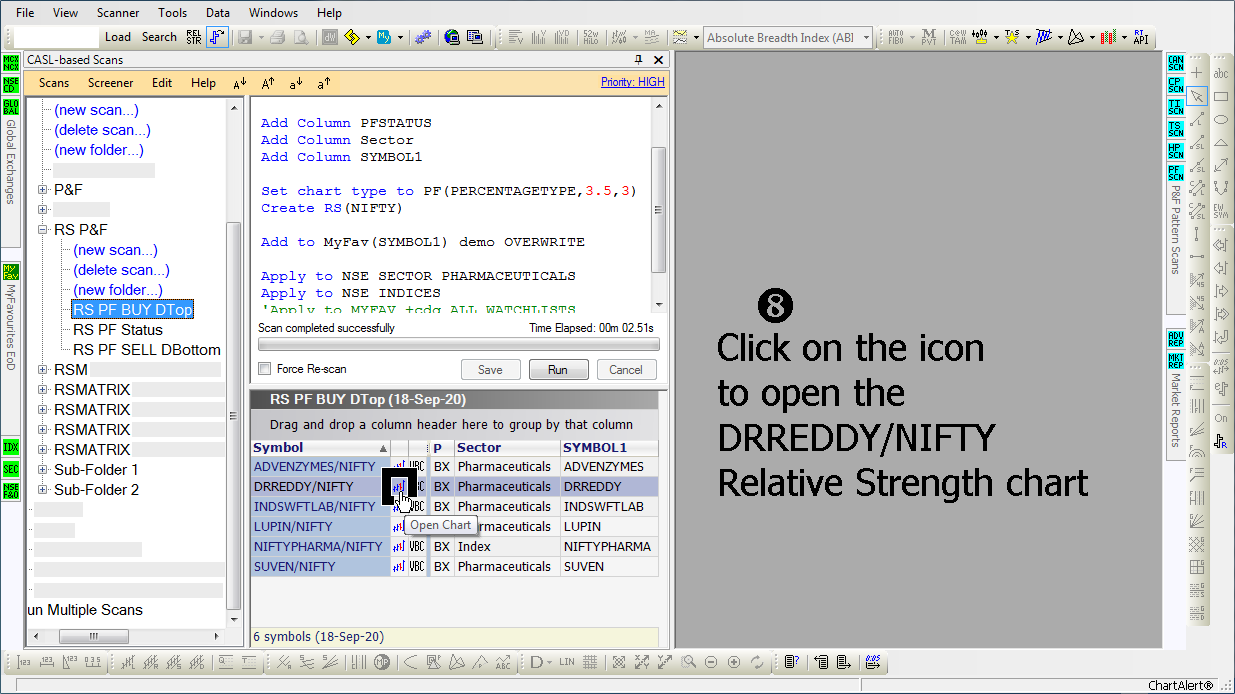The image size is (1235, 694).
Task: Expand RSM folder in tree
Action: click(x=43, y=370)
